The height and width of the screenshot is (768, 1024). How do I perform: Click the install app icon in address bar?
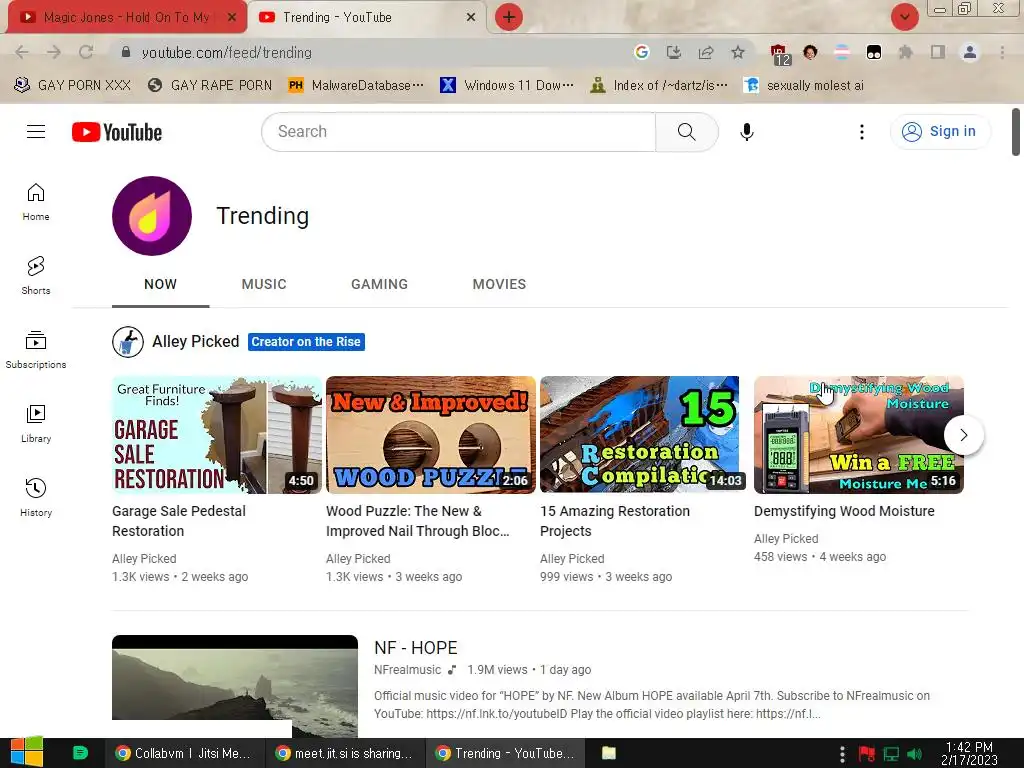[673, 52]
